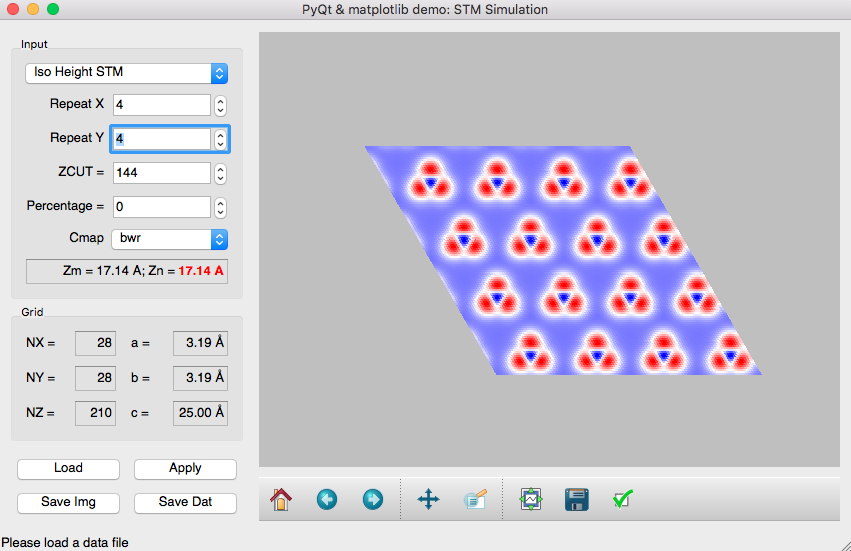Maximize the window with the green button
The width and height of the screenshot is (851, 551).
pyautogui.click(x=53, y=9)
